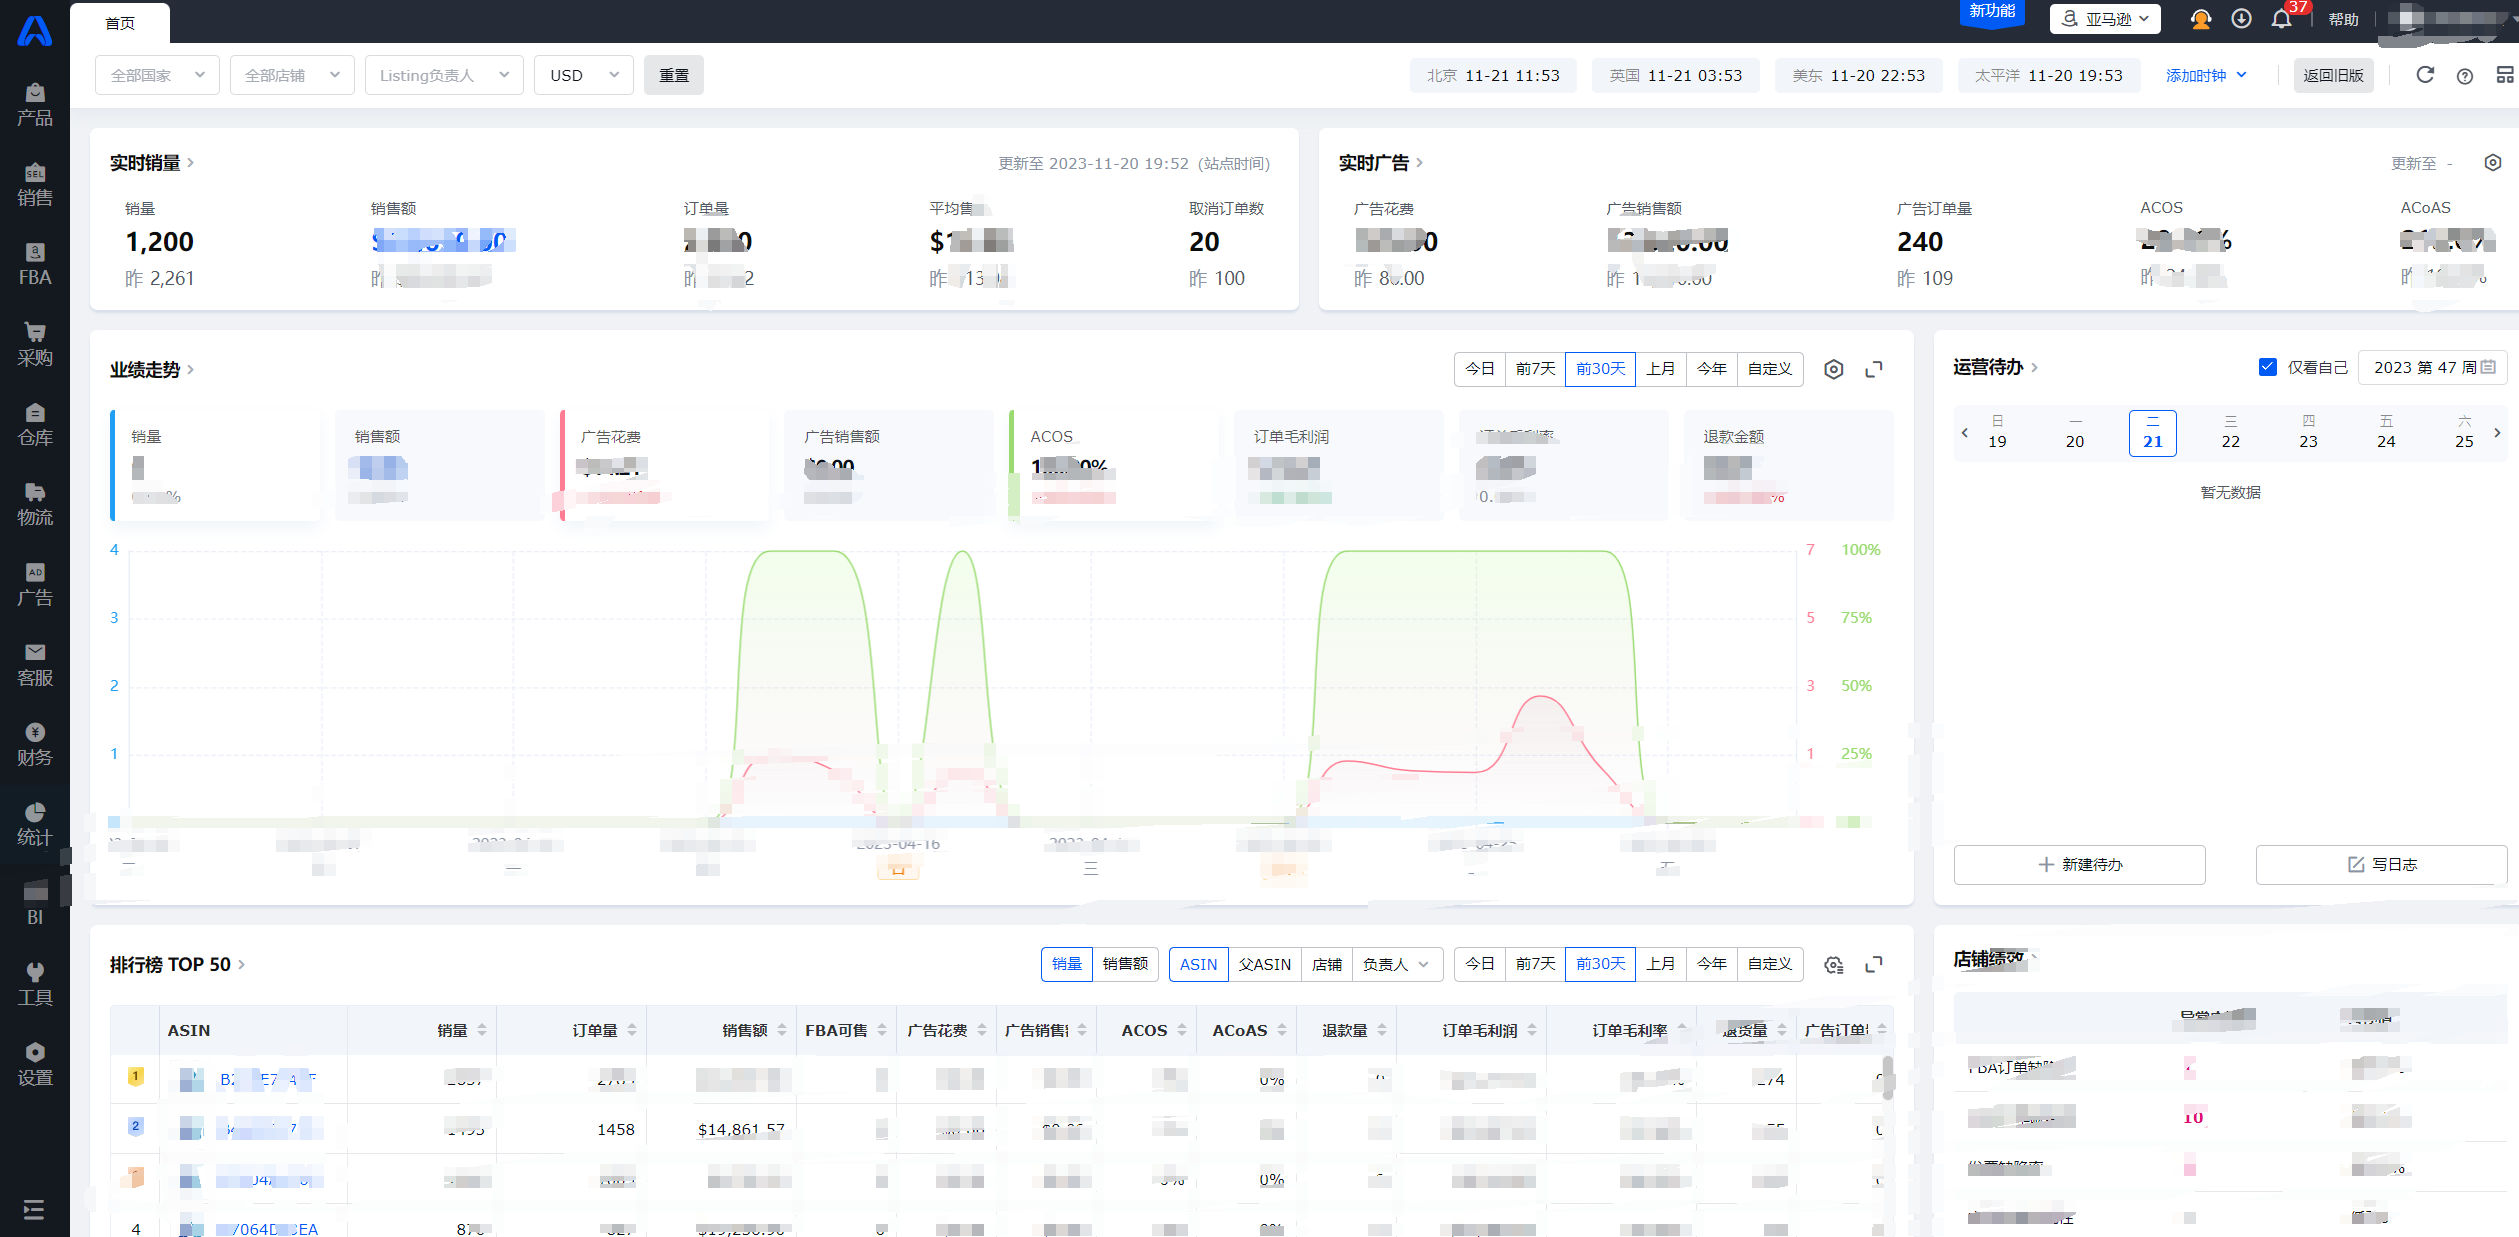Click the refresh icon in the top bar
The image size is (2519, 1237).
2424,75
